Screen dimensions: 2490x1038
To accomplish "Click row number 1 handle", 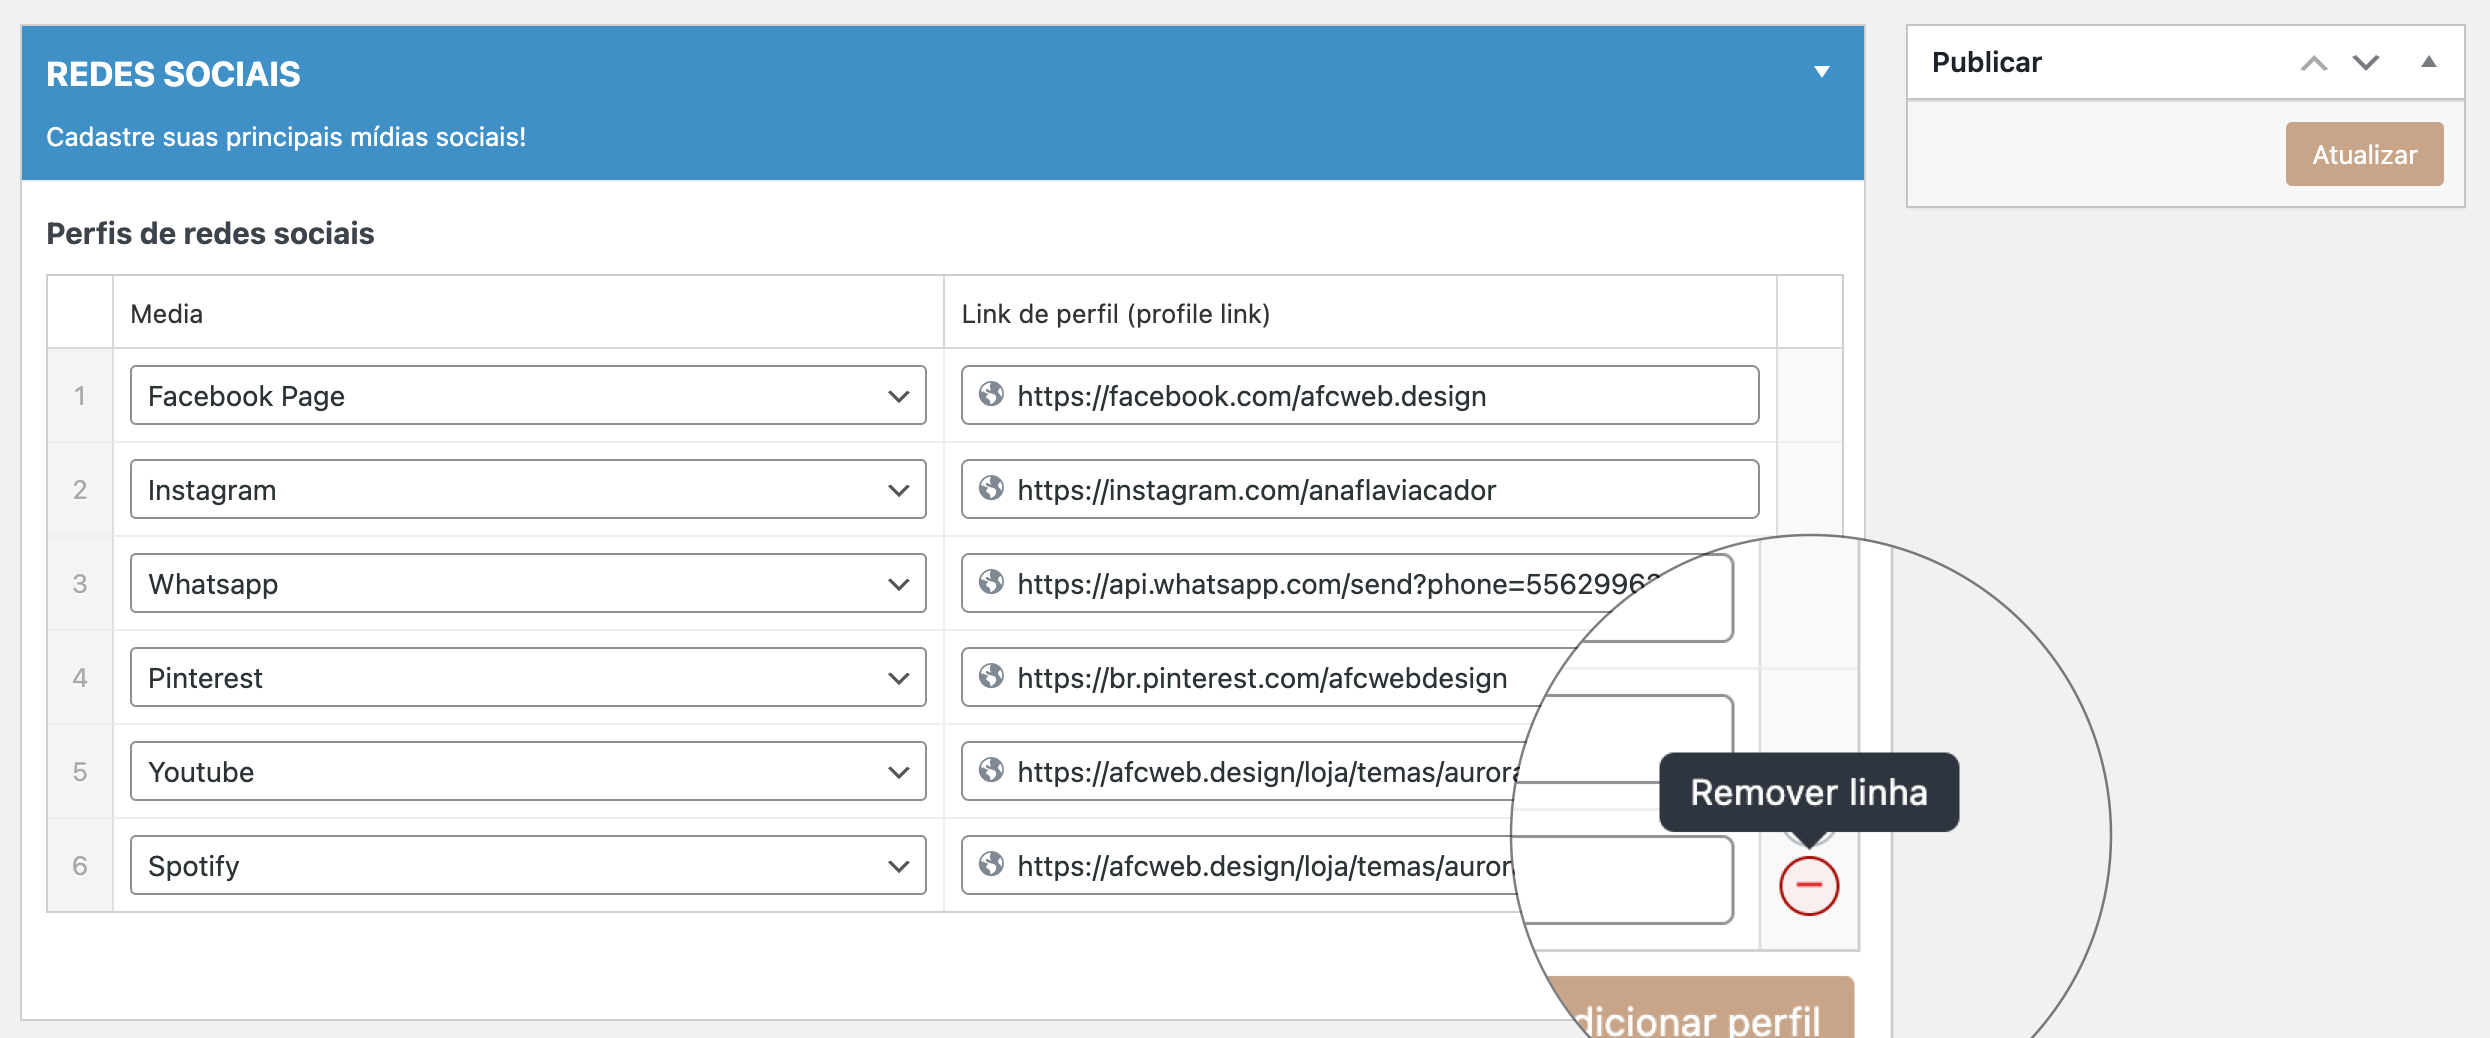I will click(80, 395).
